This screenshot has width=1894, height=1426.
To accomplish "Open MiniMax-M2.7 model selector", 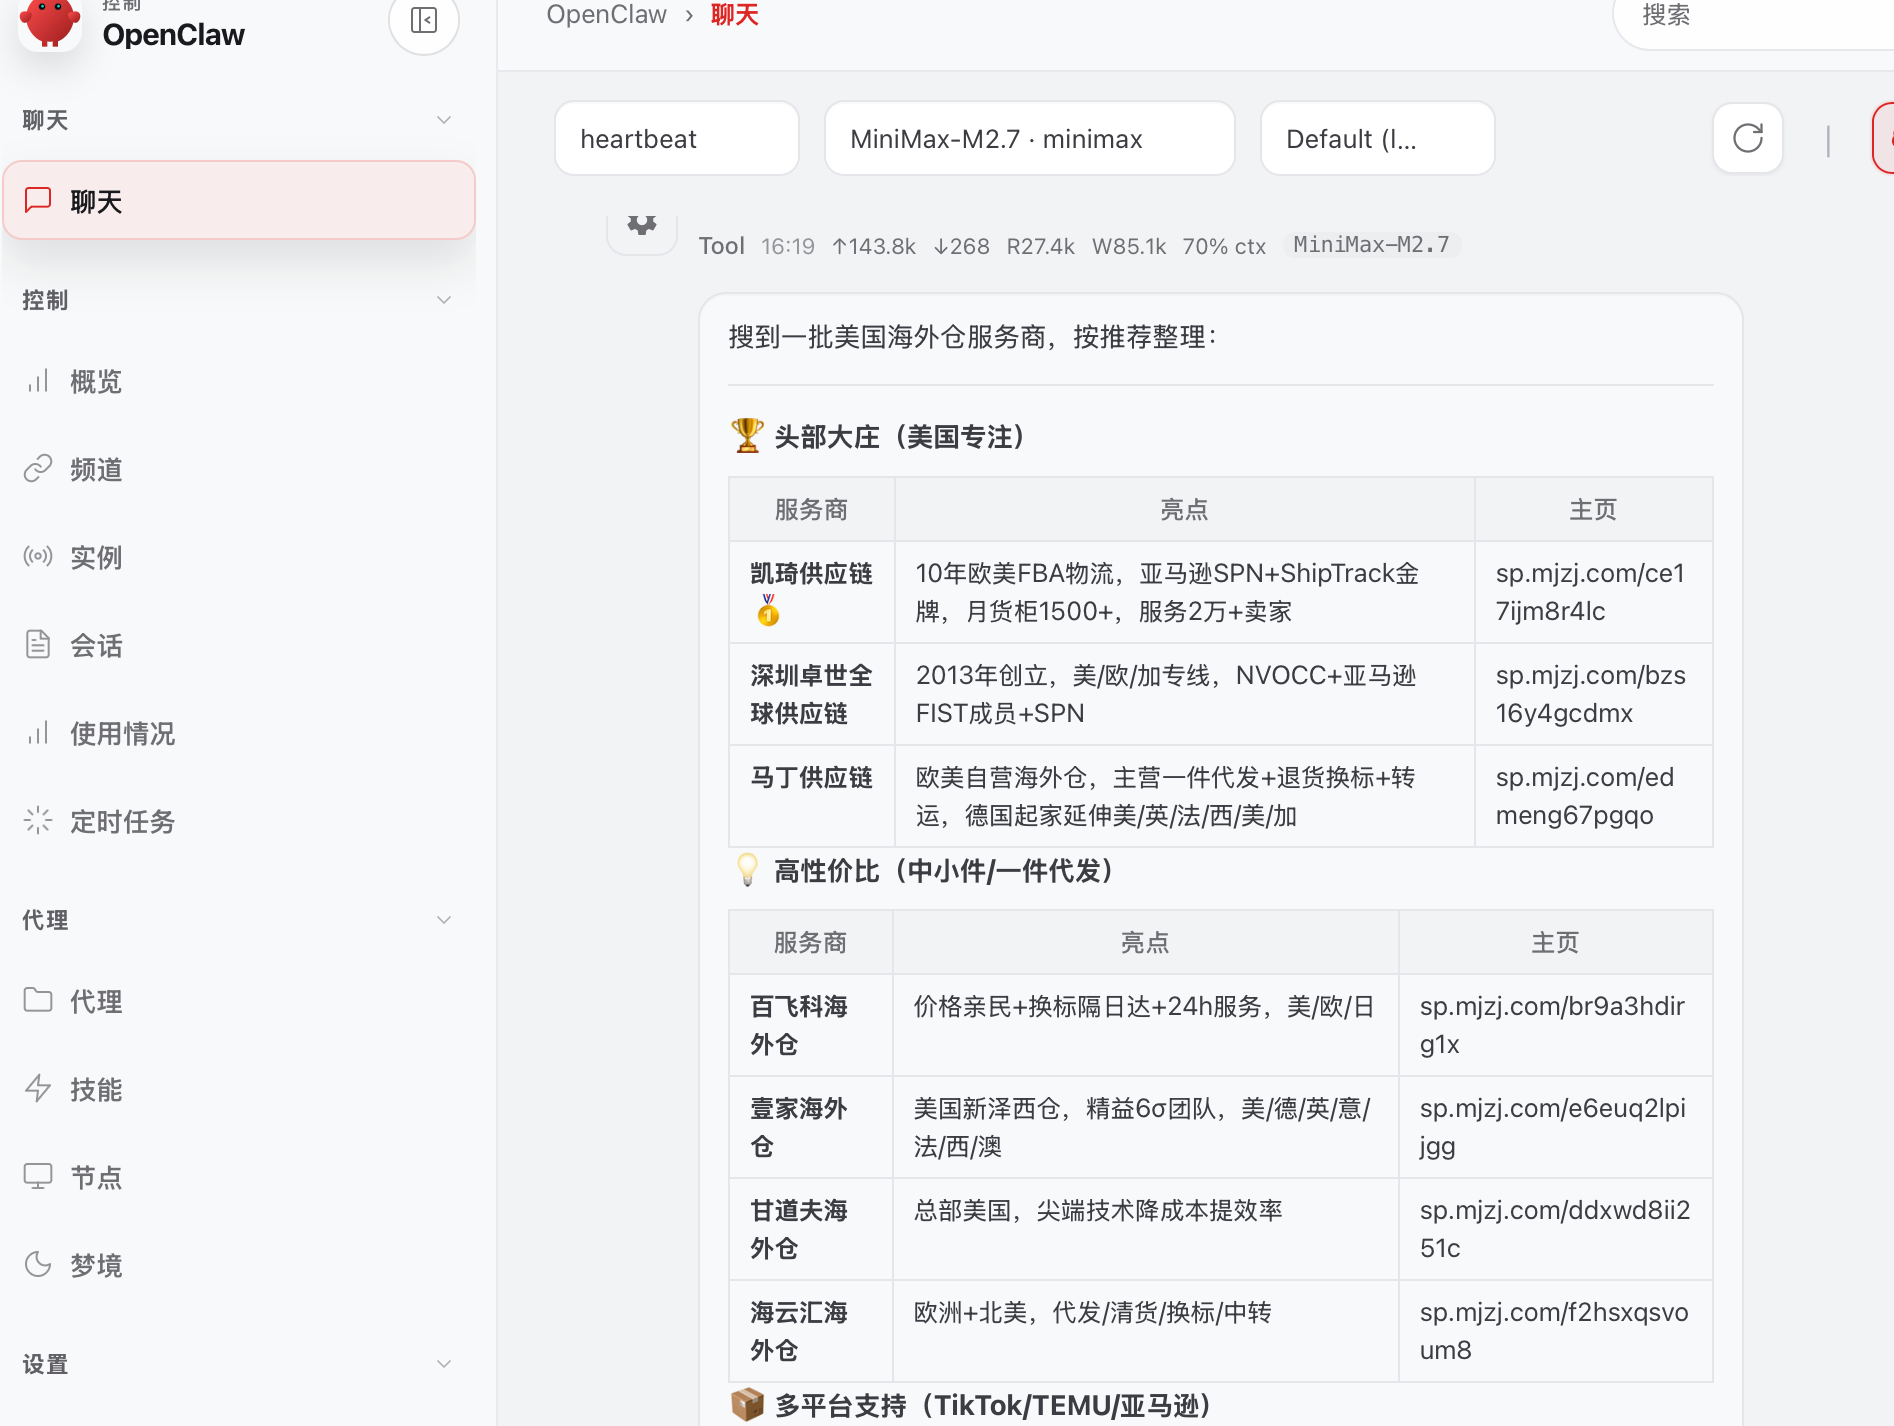I will [1029, 139].
